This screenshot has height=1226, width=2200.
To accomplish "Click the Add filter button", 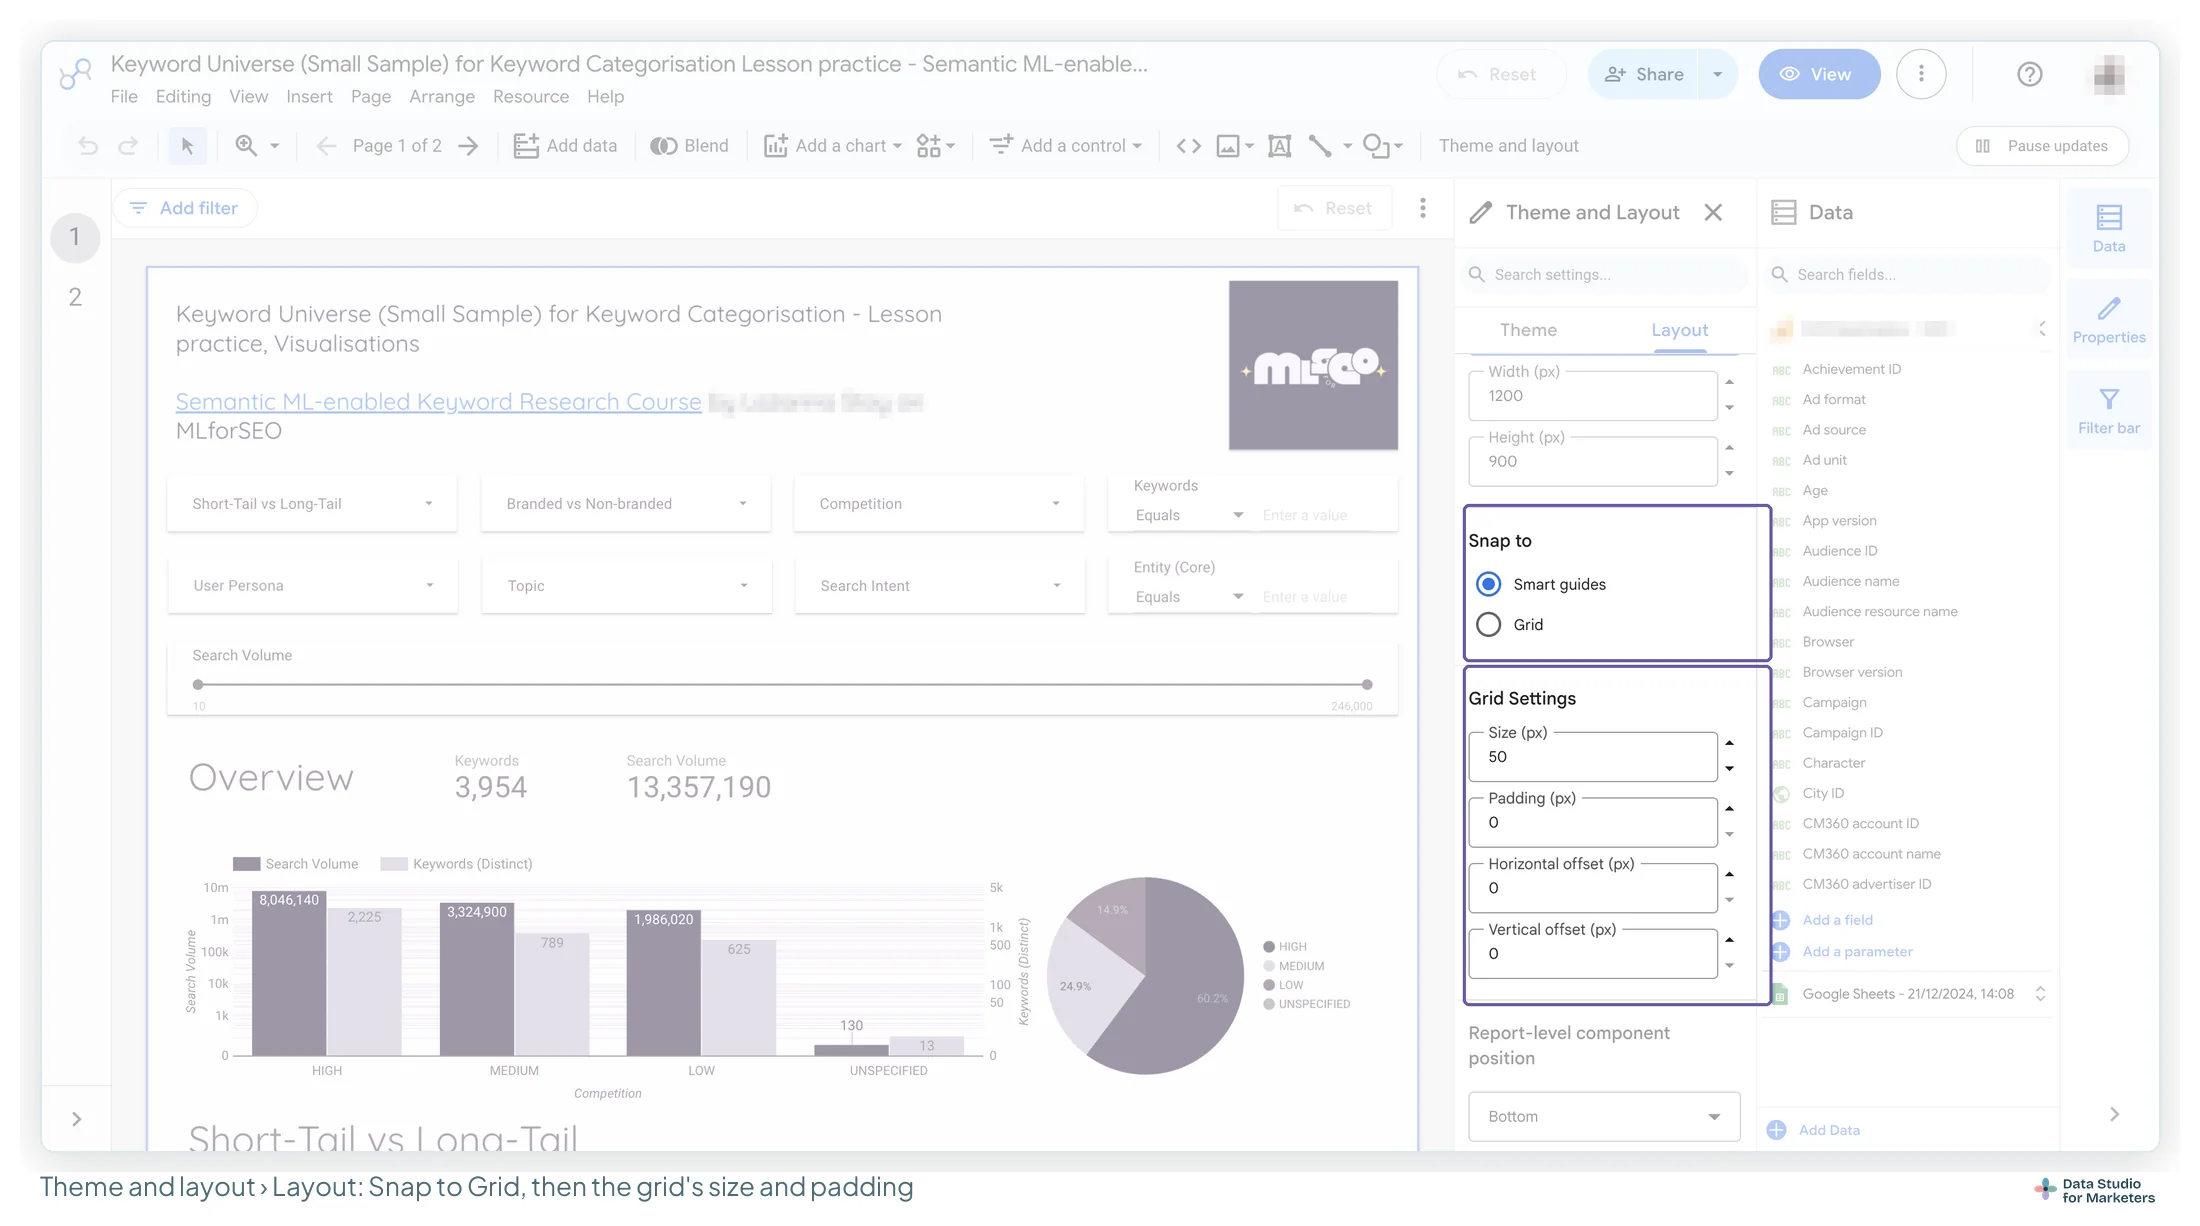I will [x=185, y=208].
